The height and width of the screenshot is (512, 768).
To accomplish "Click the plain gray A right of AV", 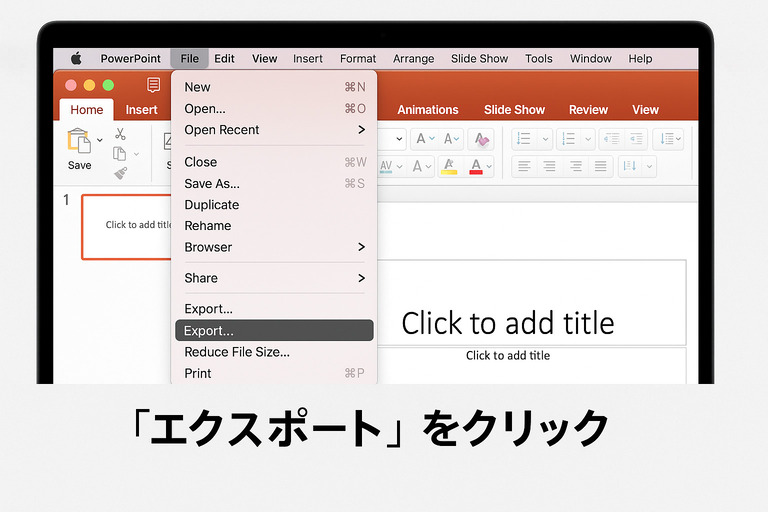I will [x=417, y=166].
